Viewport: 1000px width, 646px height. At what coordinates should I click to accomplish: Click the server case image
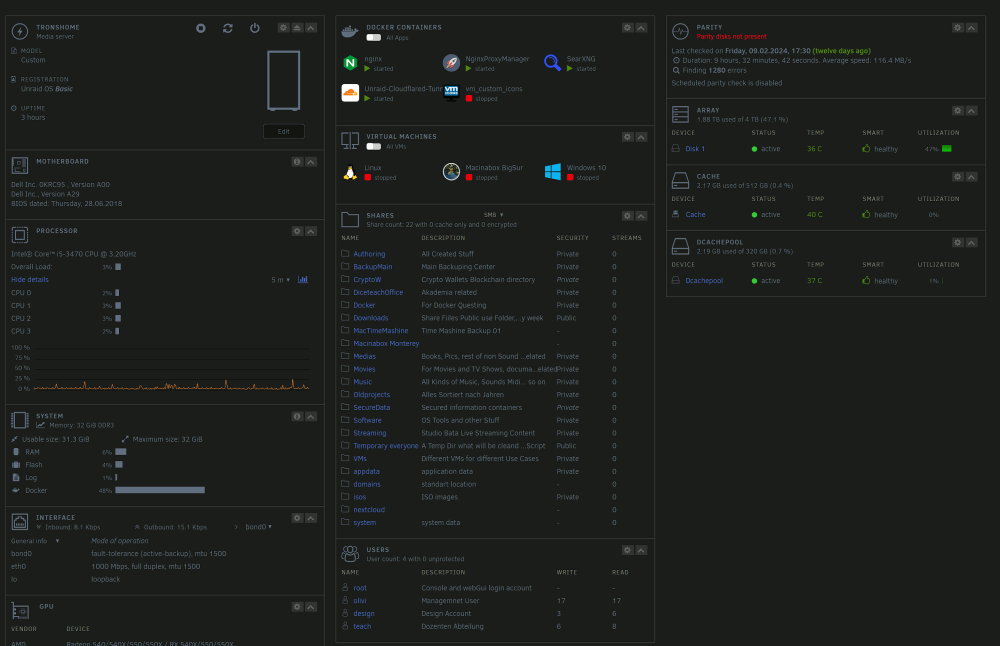284,80
